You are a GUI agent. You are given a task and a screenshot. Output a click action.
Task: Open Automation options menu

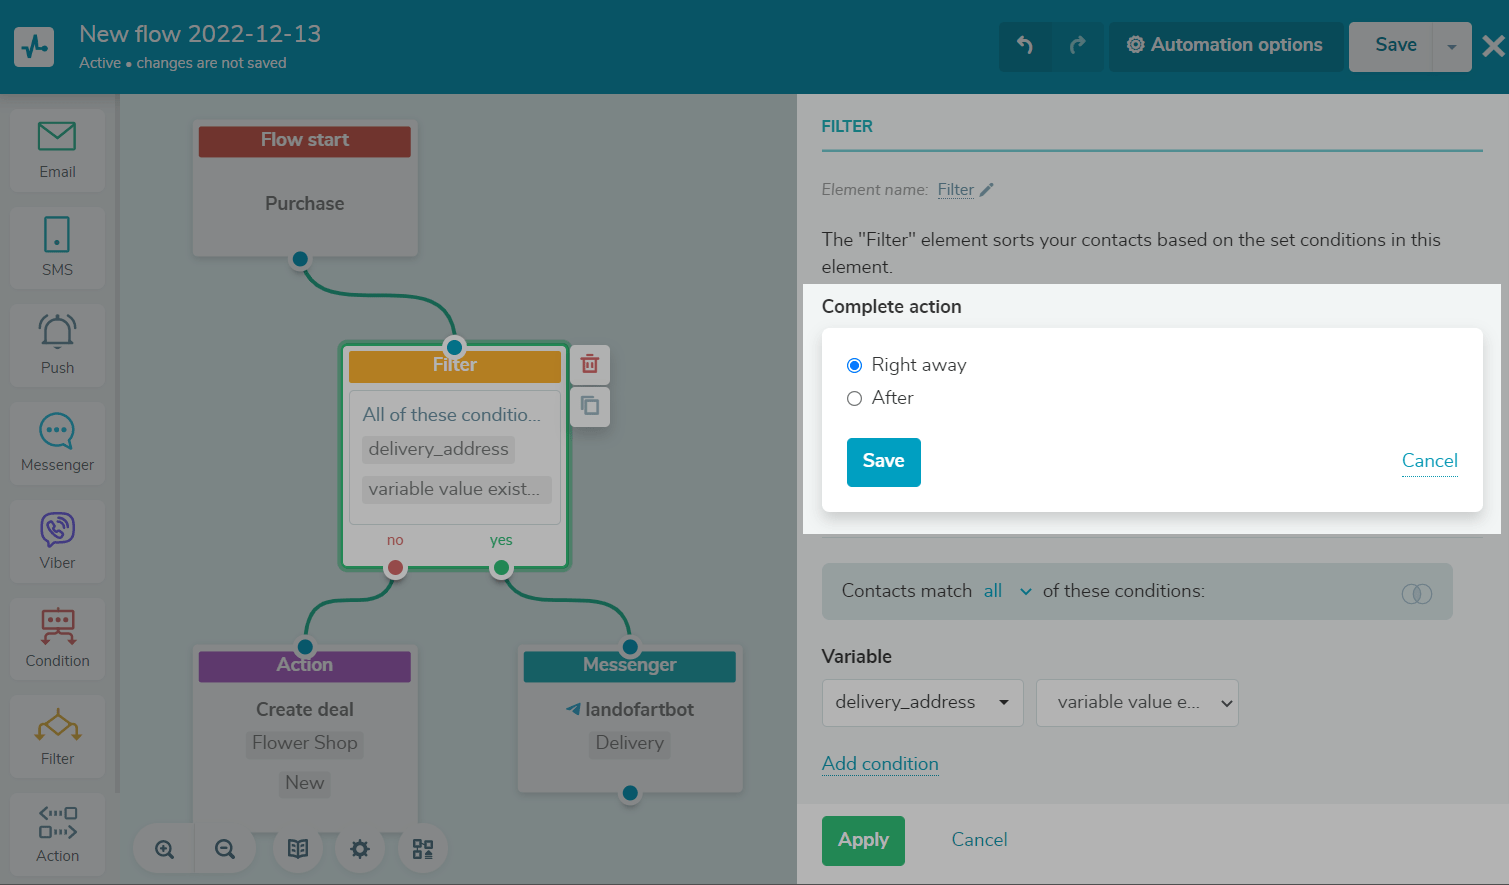[1225, 46]
